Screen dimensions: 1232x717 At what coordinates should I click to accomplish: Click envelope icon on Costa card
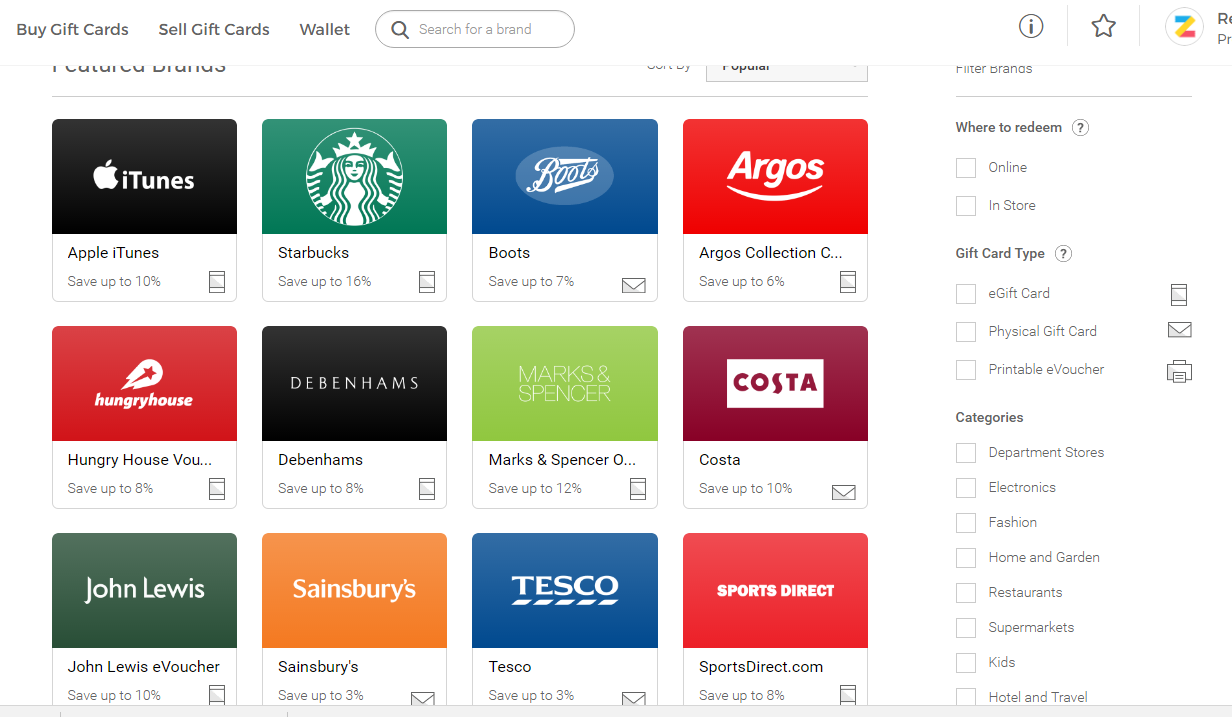(844, 492)
